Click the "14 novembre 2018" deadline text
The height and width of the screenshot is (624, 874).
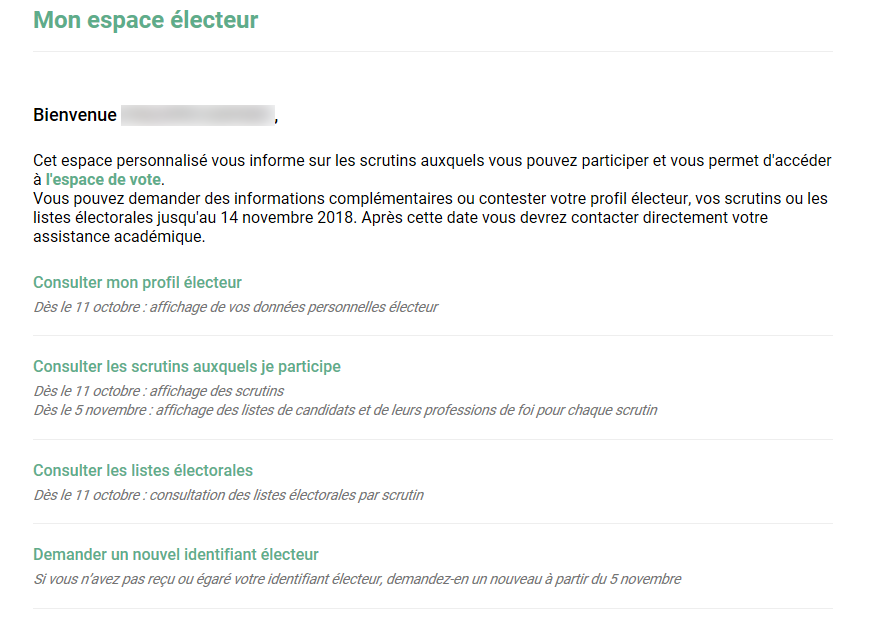[x=287, y=217]
